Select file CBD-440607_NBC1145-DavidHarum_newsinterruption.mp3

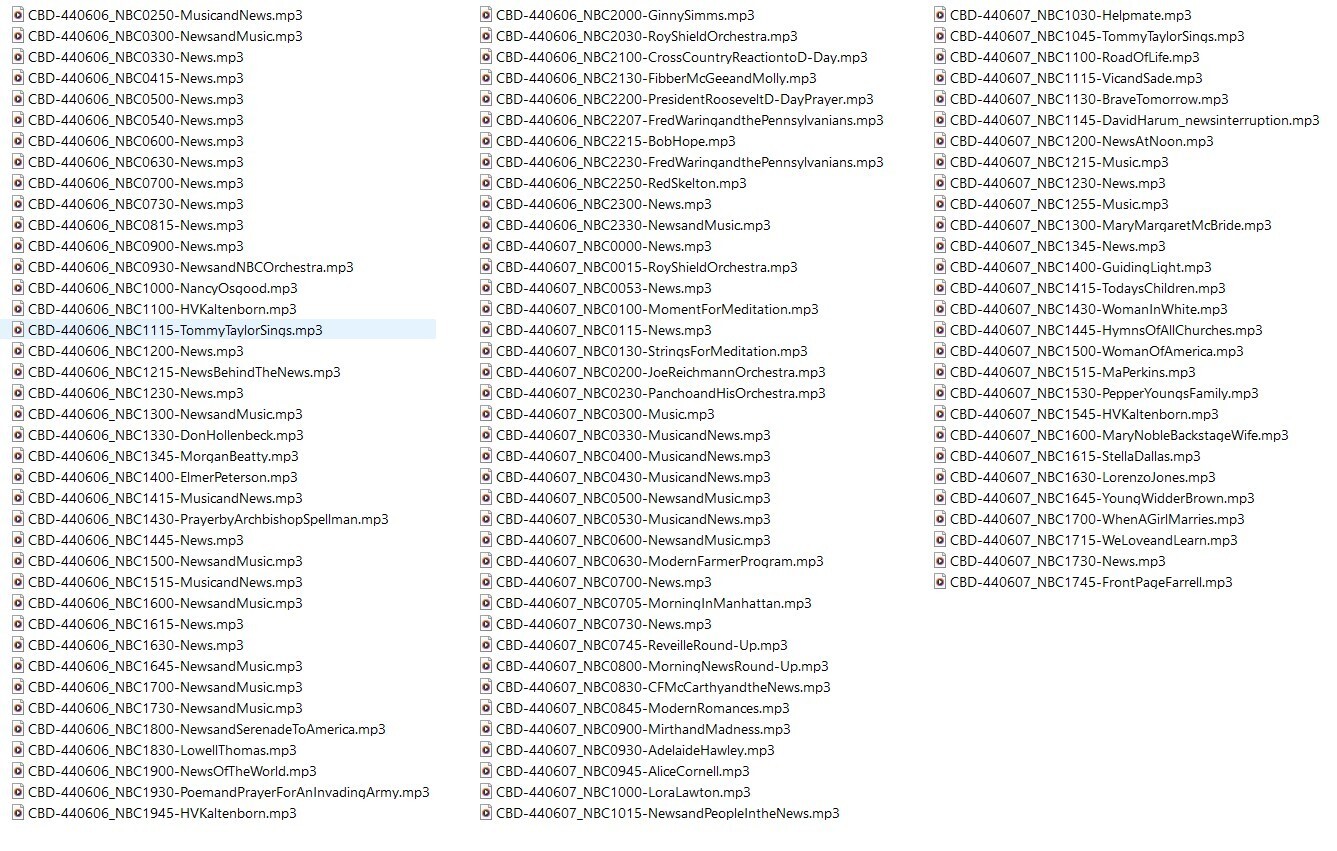coord(1135,120)
